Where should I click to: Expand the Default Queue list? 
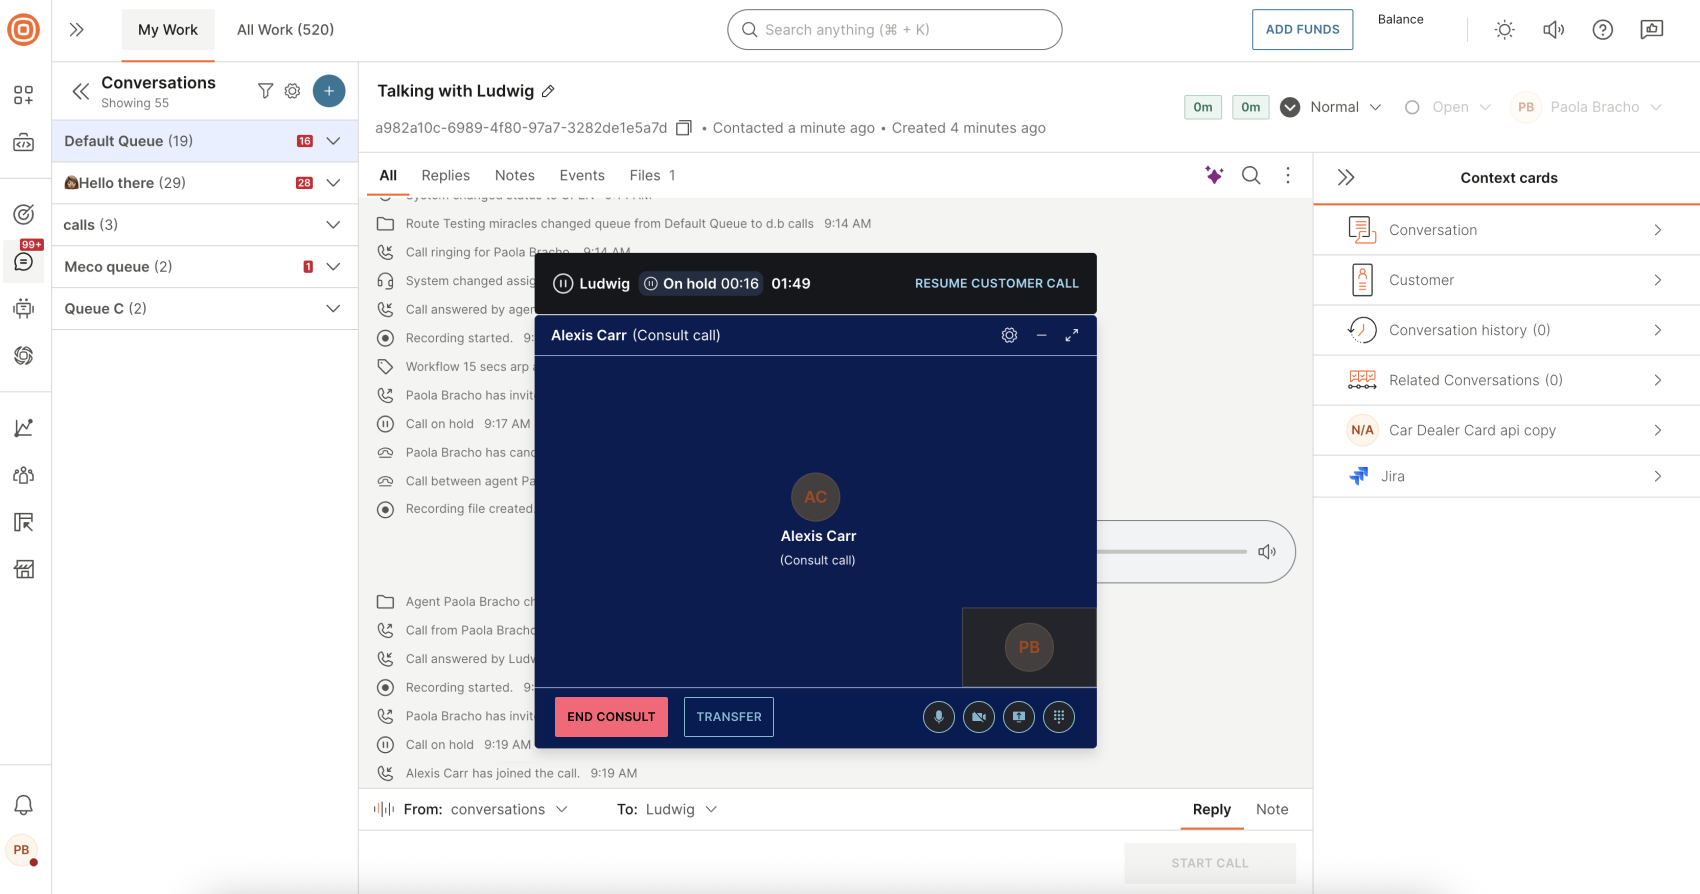pyautogui.click(x=333, y=141)
